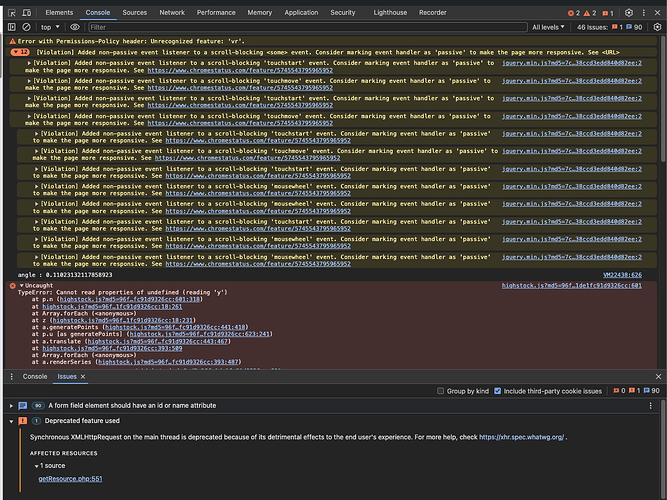
Task: Collapse the 1 source resources list
Action: click(37, 466)
